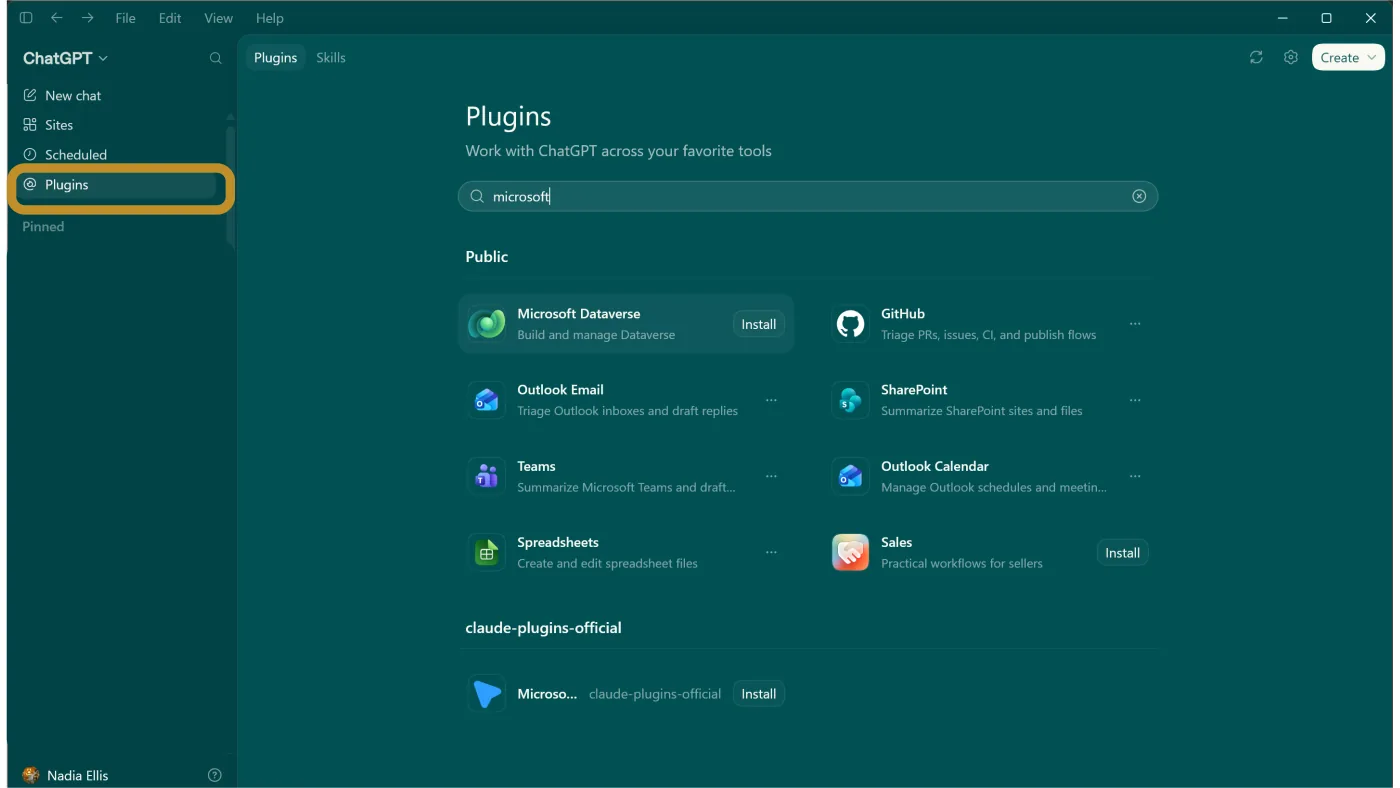
Task: Open the Edit menu
Action: point(170,18)
